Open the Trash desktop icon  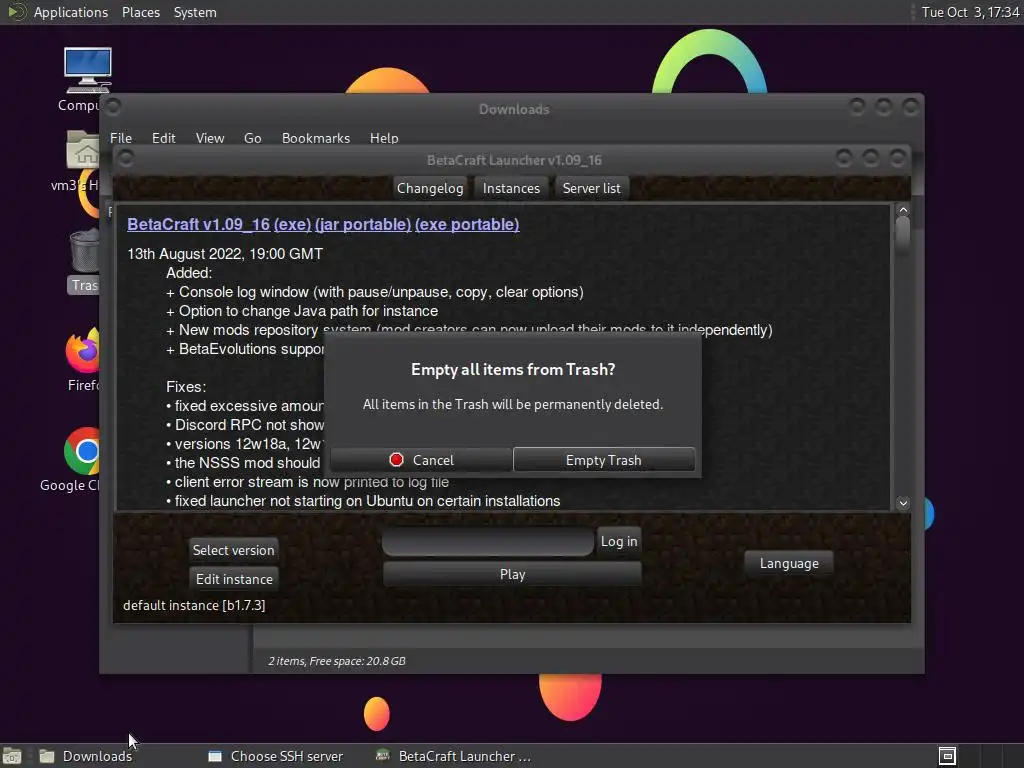85,251
